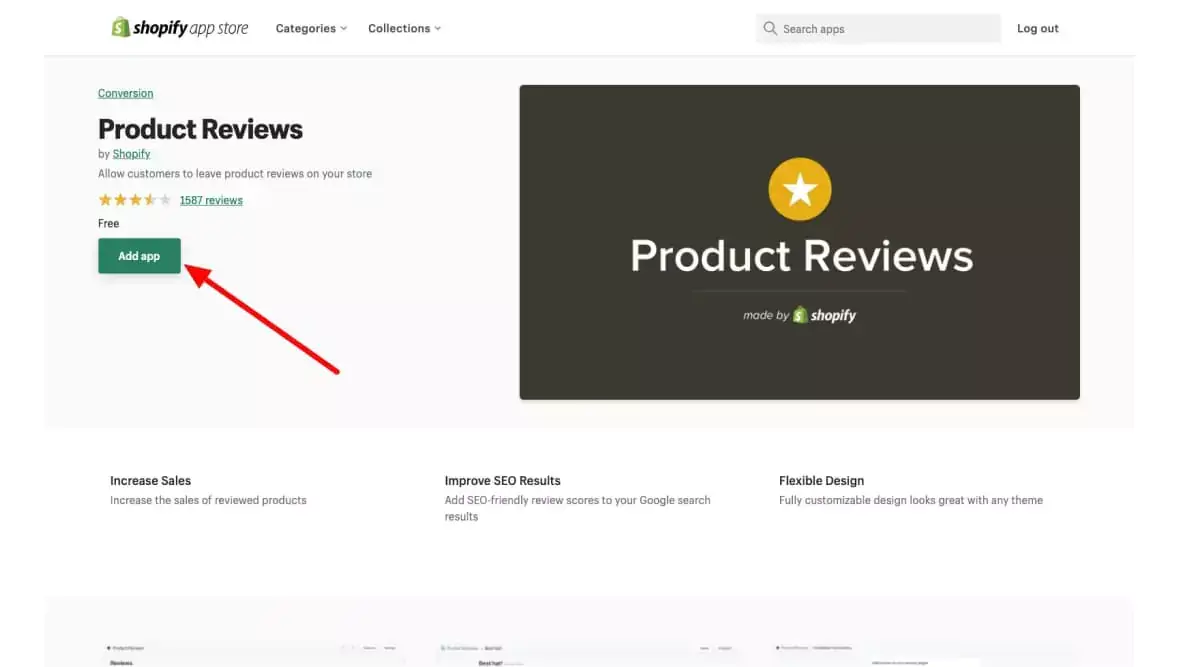Click the 'Allow customers to leave product reviews' description
Image resolution: width=1178 pixels, height=667 pixels.
pos(234,174)
